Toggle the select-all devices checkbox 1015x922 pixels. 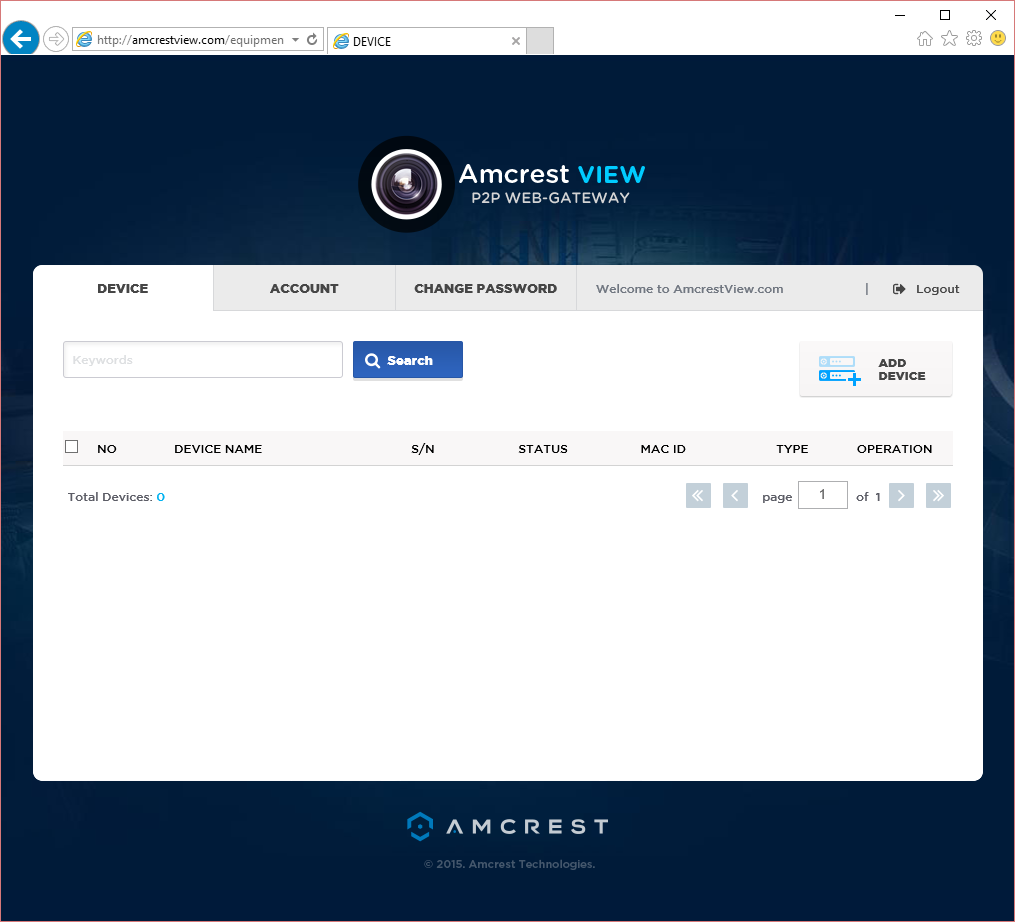coord(72,447)
